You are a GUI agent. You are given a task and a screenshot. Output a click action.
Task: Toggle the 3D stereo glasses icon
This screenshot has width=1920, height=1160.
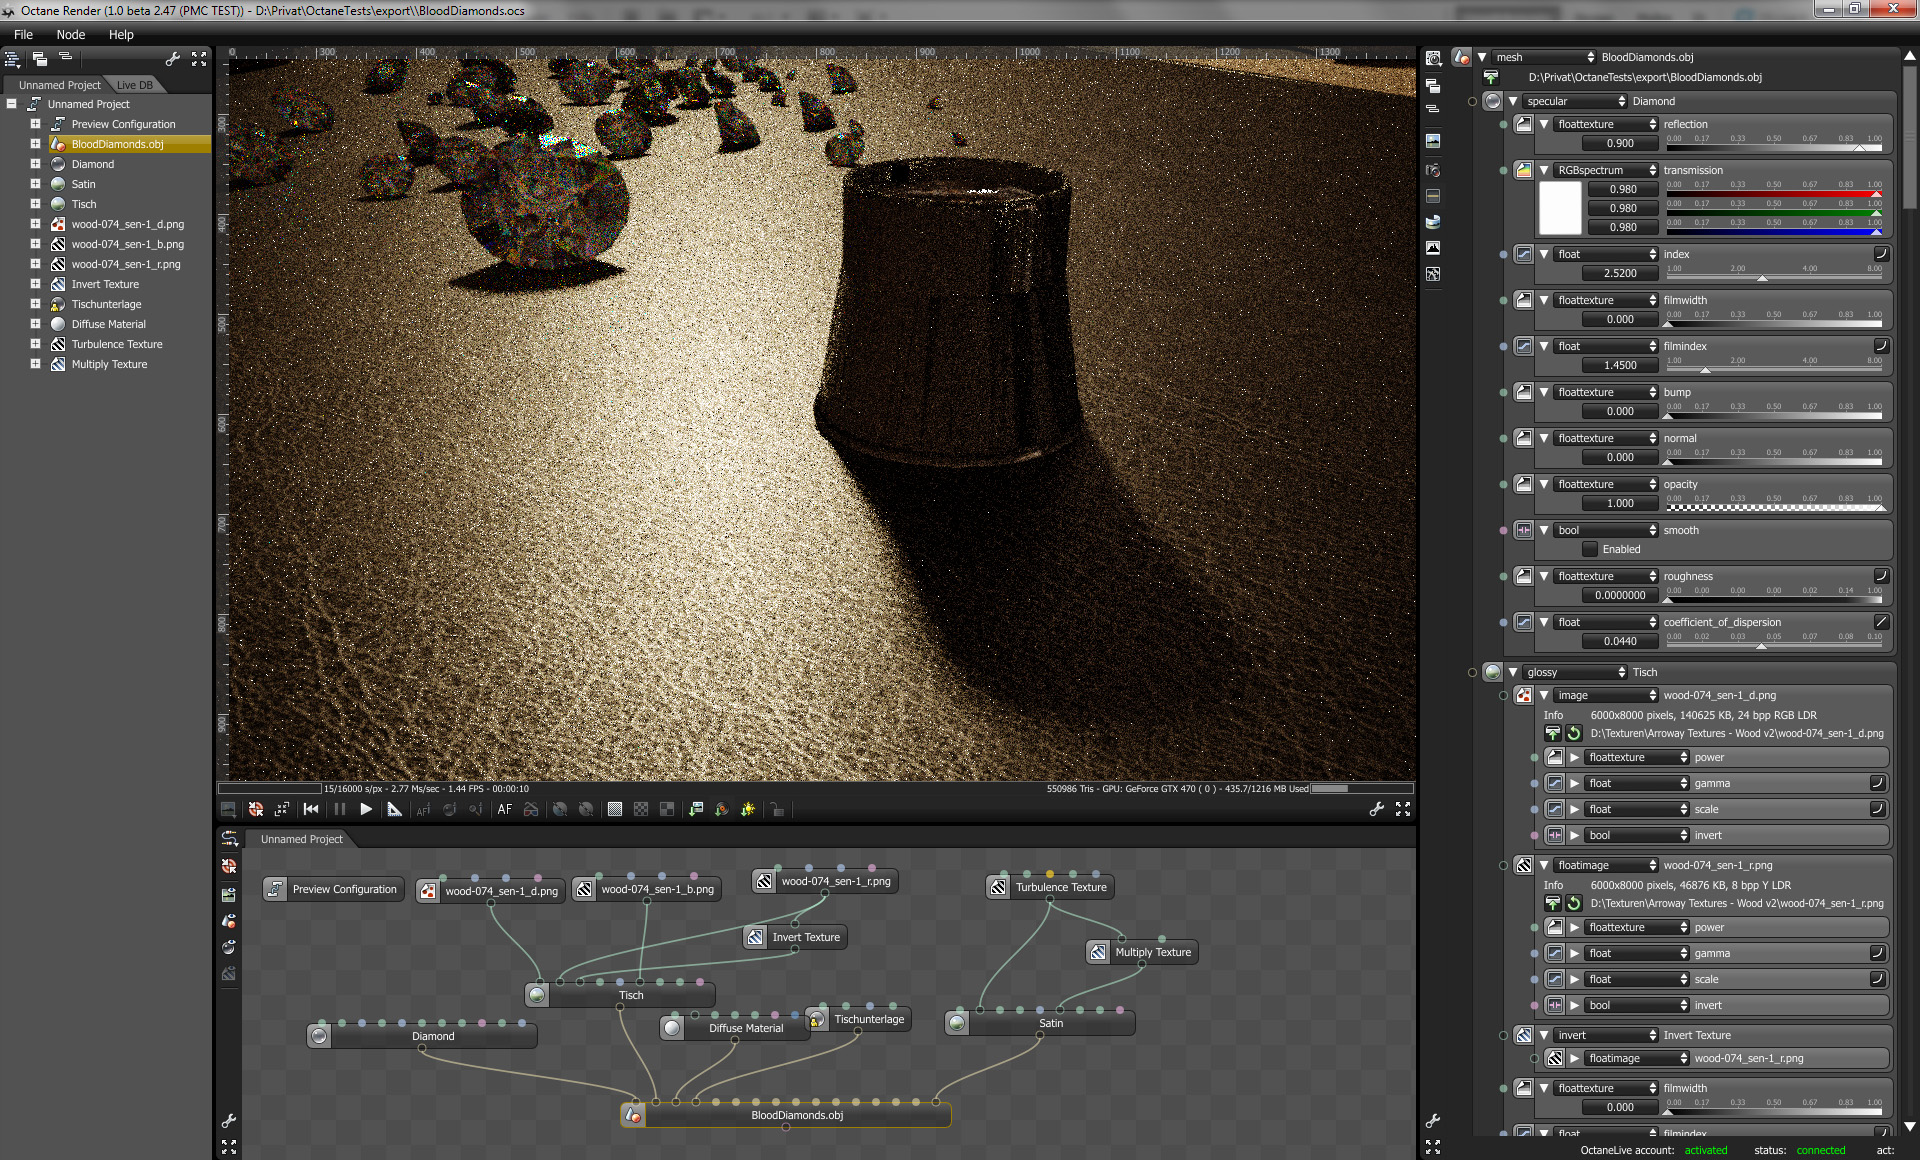point(531,809)
